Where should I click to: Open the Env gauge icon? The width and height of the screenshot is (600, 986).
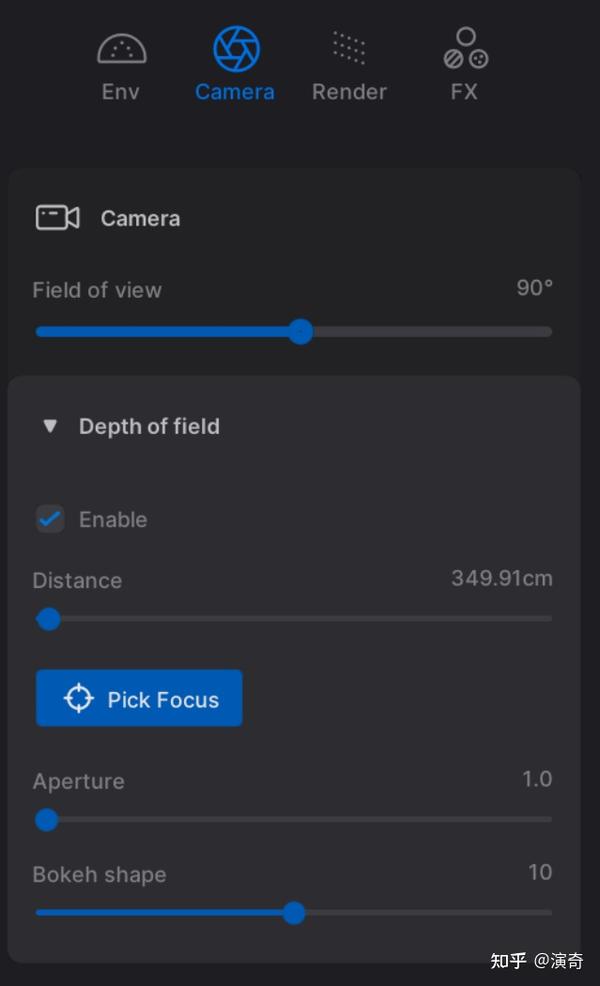pyautogui.click(x=121, y=49)
